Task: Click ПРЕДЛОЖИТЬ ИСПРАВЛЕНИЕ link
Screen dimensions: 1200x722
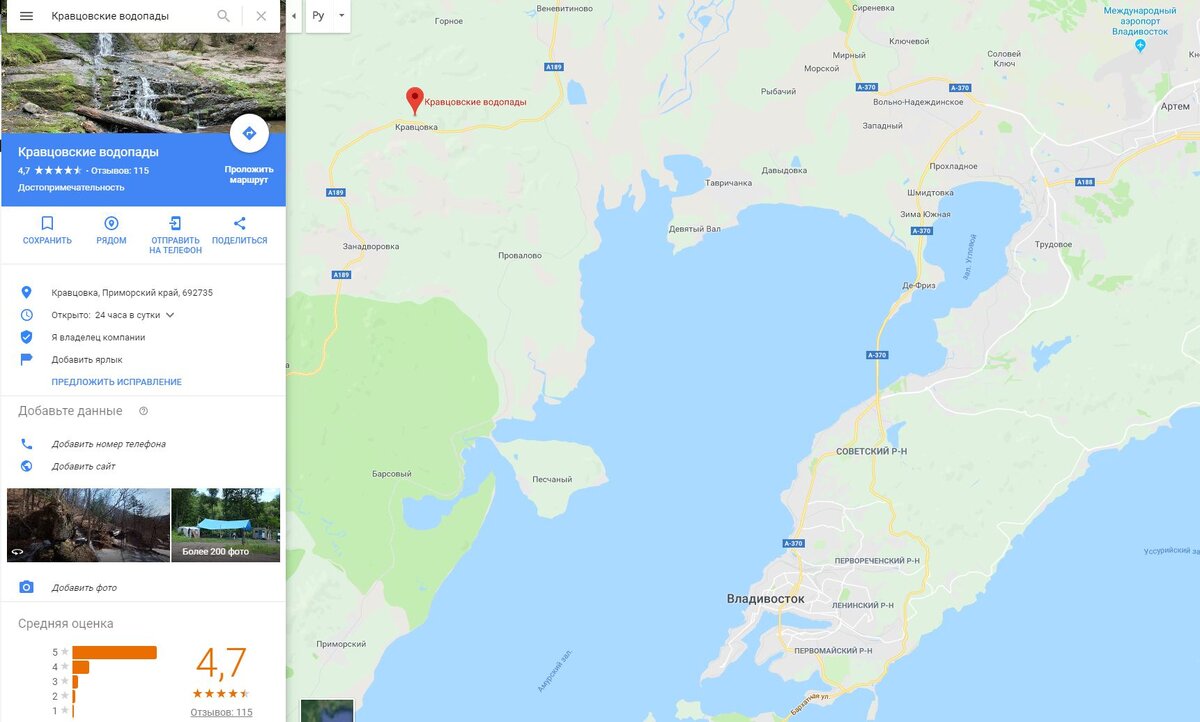Action: (x=117, y=382)
